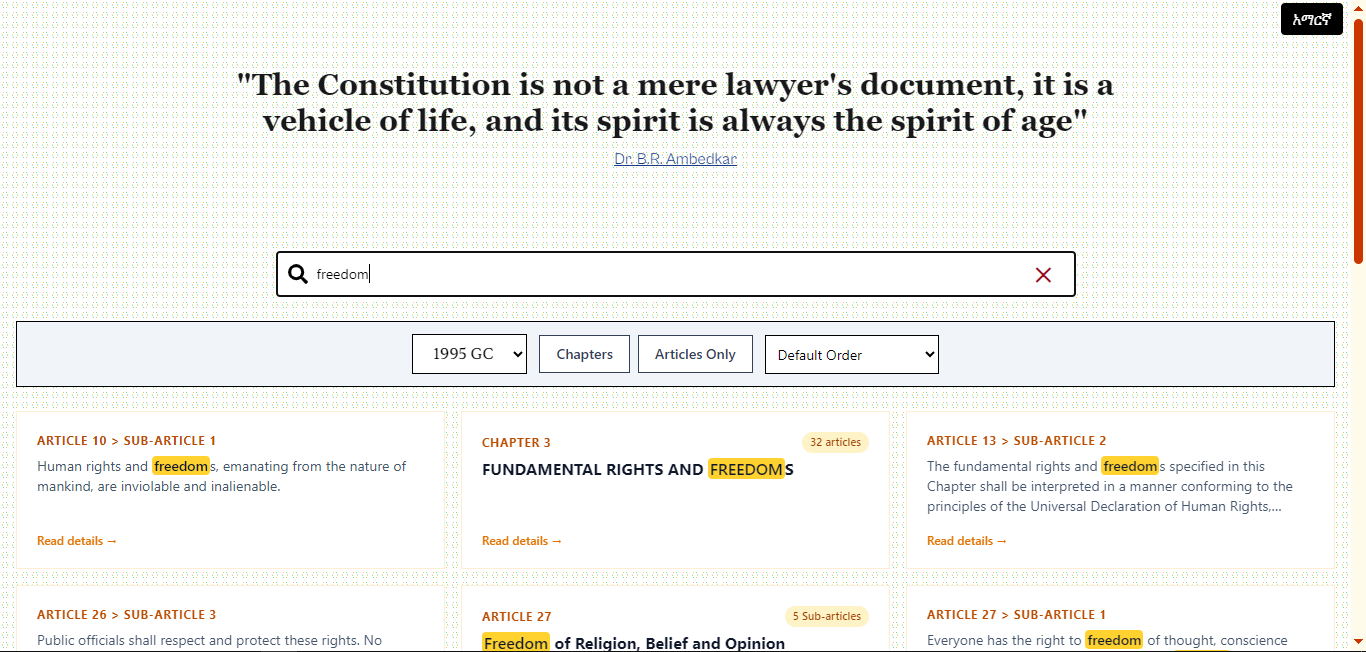Open the 1995 GC year dropdown
This screenshot has width=1366, height=652.
coord(469,354)
